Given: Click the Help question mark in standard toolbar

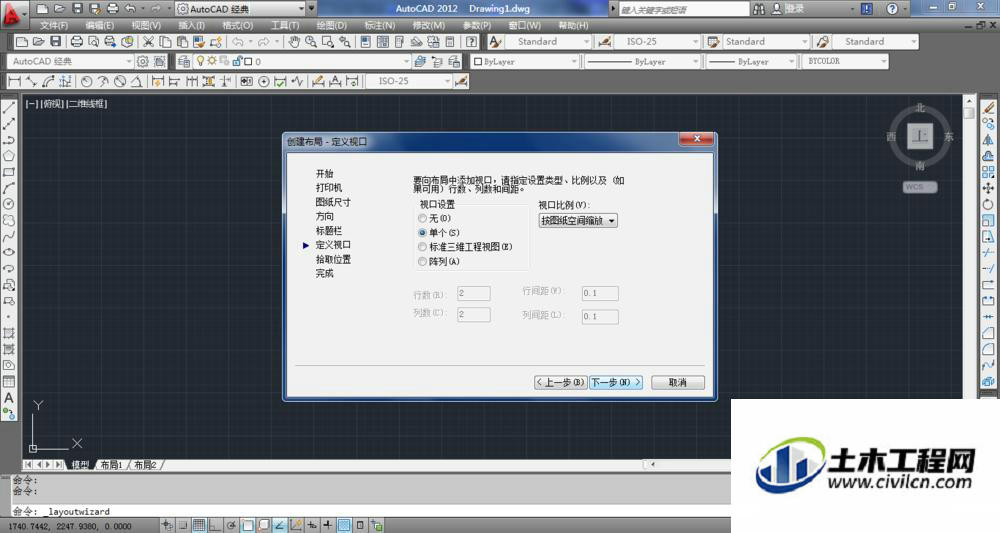Looking at the screenshot, I should tap(471, 42).
